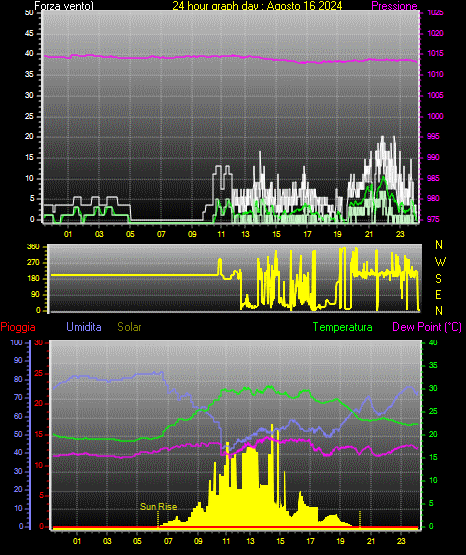Click wind direction axis value 270
The image size is (466, 555).
click(34, 263)
